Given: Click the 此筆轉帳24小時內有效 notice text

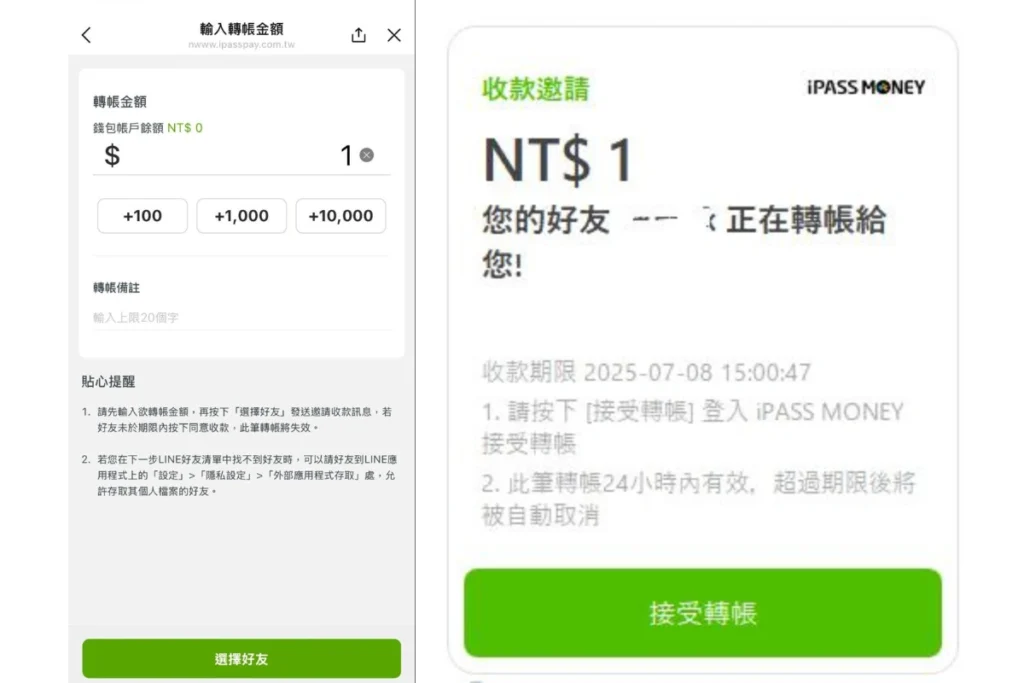Looking at the screenshot, I should (699, 499).
